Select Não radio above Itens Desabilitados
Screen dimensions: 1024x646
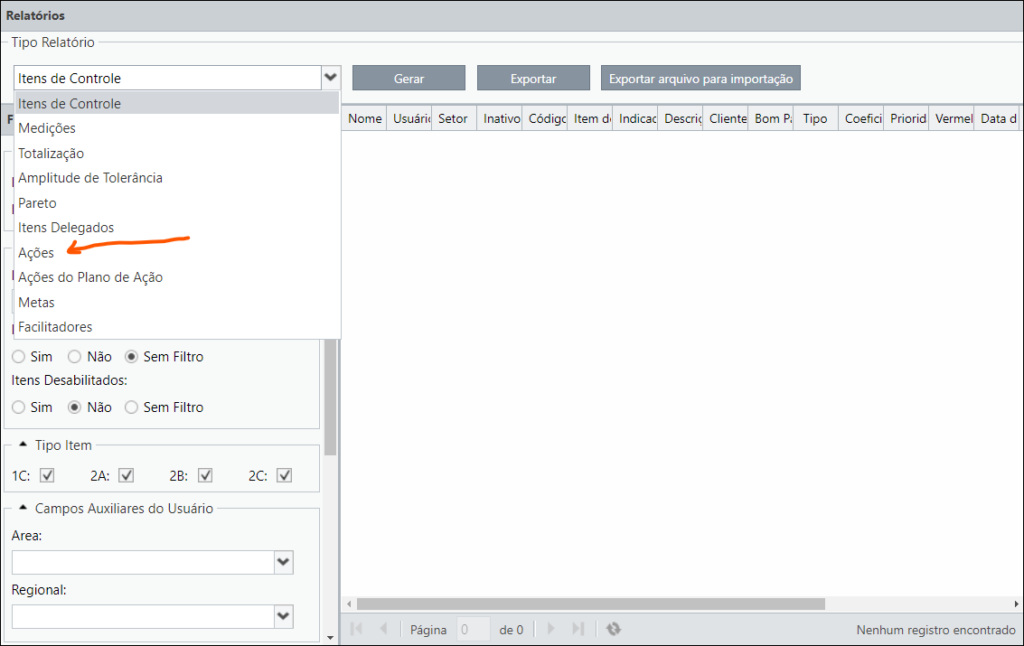[75, 357]
